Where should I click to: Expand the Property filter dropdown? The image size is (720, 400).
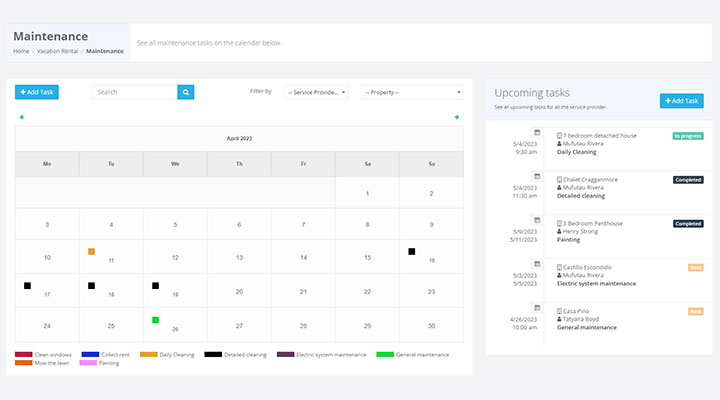[412, 92]
